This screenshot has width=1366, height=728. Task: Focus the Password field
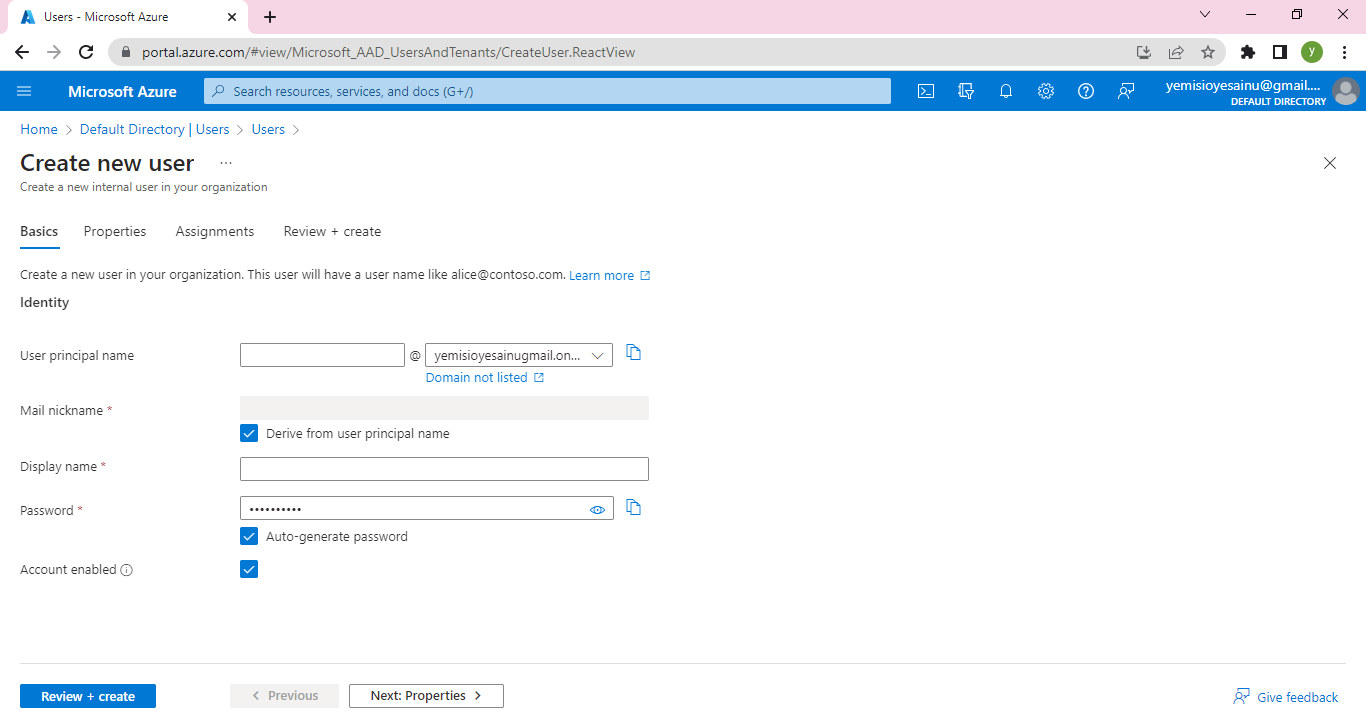427,508
